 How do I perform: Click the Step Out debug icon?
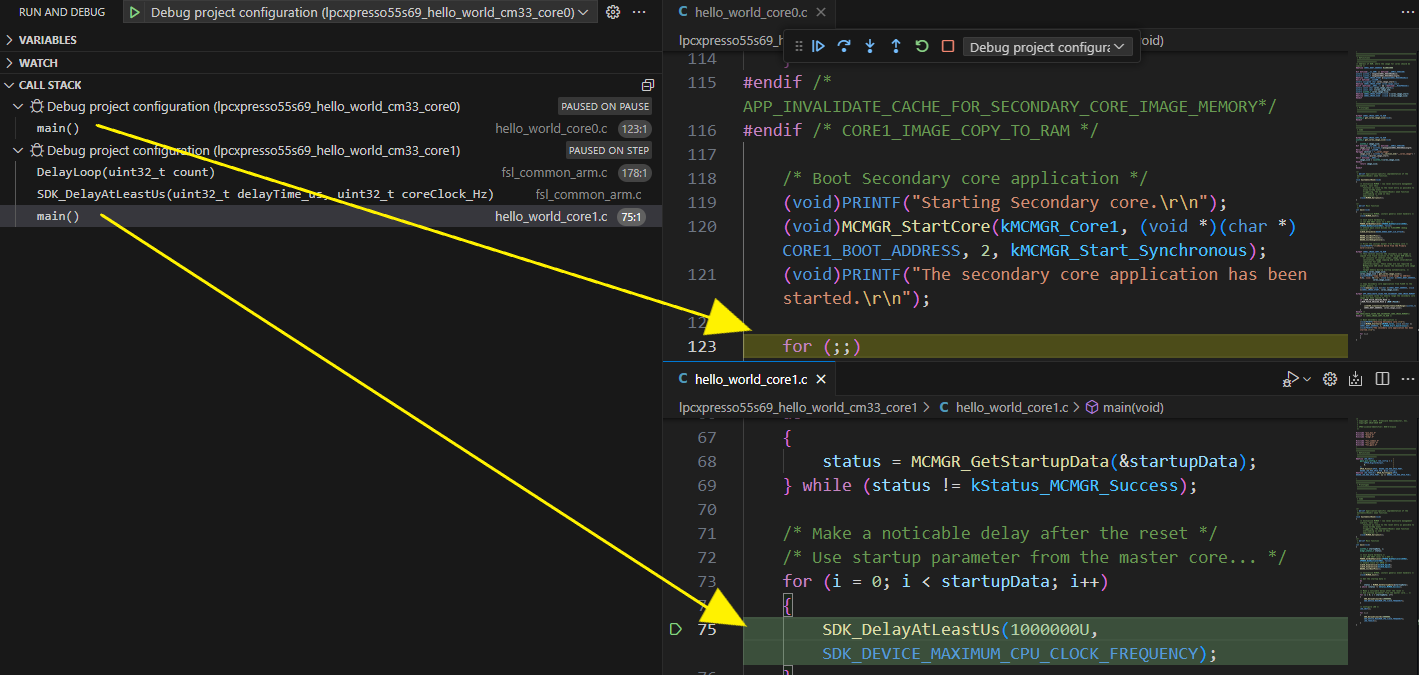click(895, 46)
